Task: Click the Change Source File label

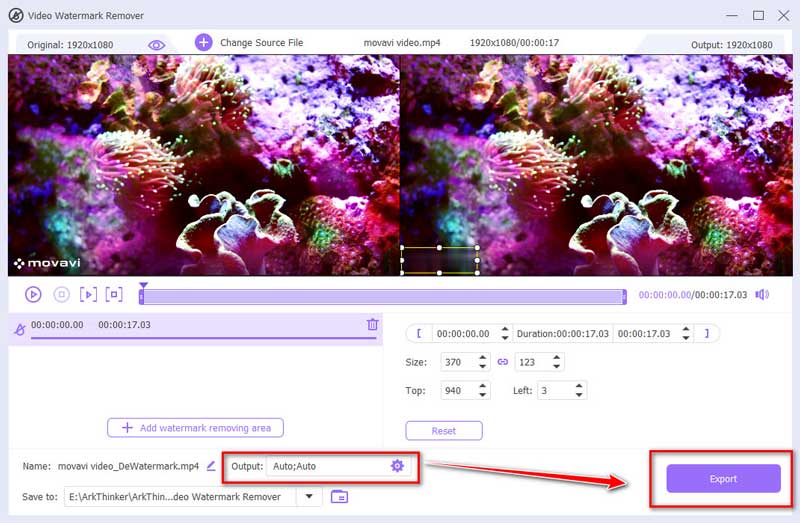Action: click(x=261, y=43)
